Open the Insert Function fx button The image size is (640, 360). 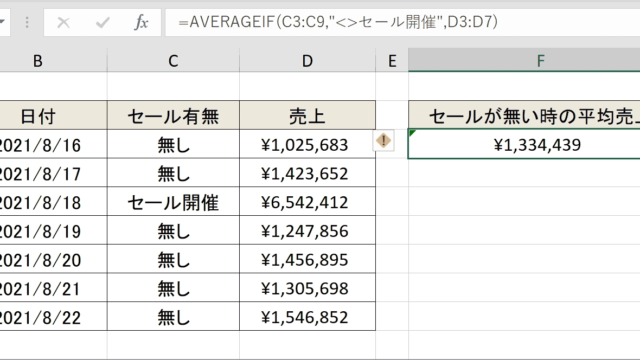pos(141,22)
